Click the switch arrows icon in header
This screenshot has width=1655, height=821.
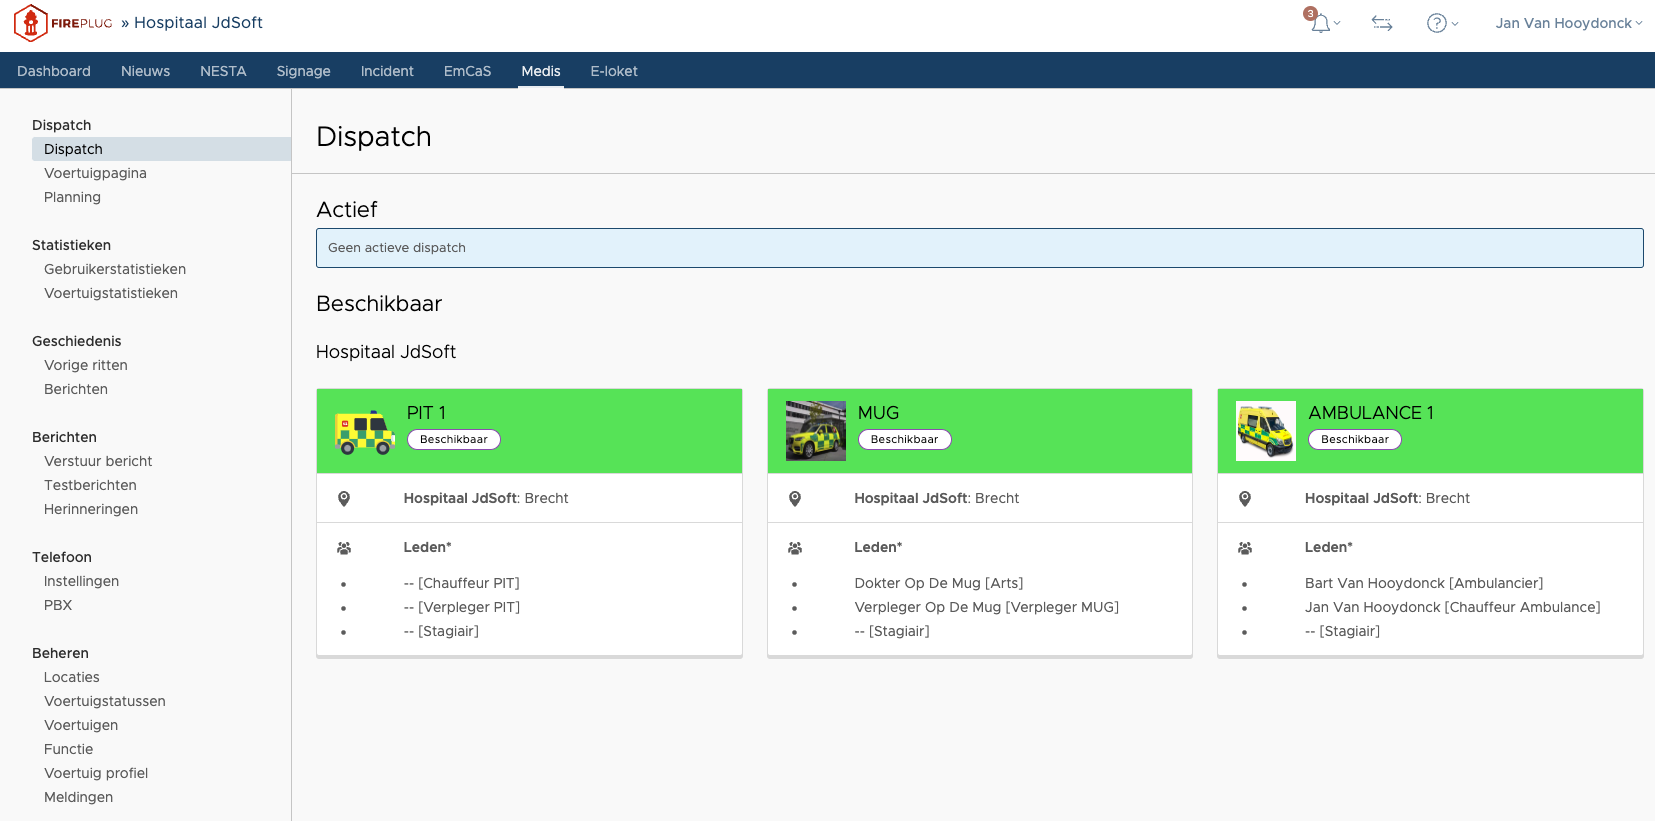[x=1382, y=23]
